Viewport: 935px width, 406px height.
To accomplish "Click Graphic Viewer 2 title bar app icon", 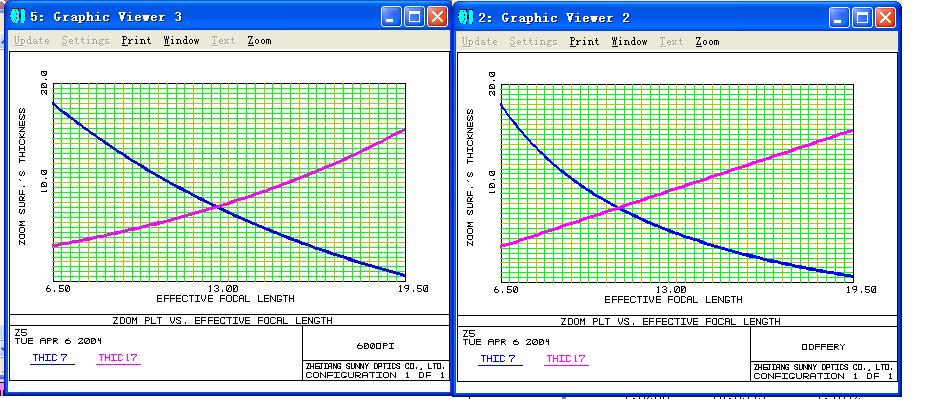I will click(x=466, y=17).
